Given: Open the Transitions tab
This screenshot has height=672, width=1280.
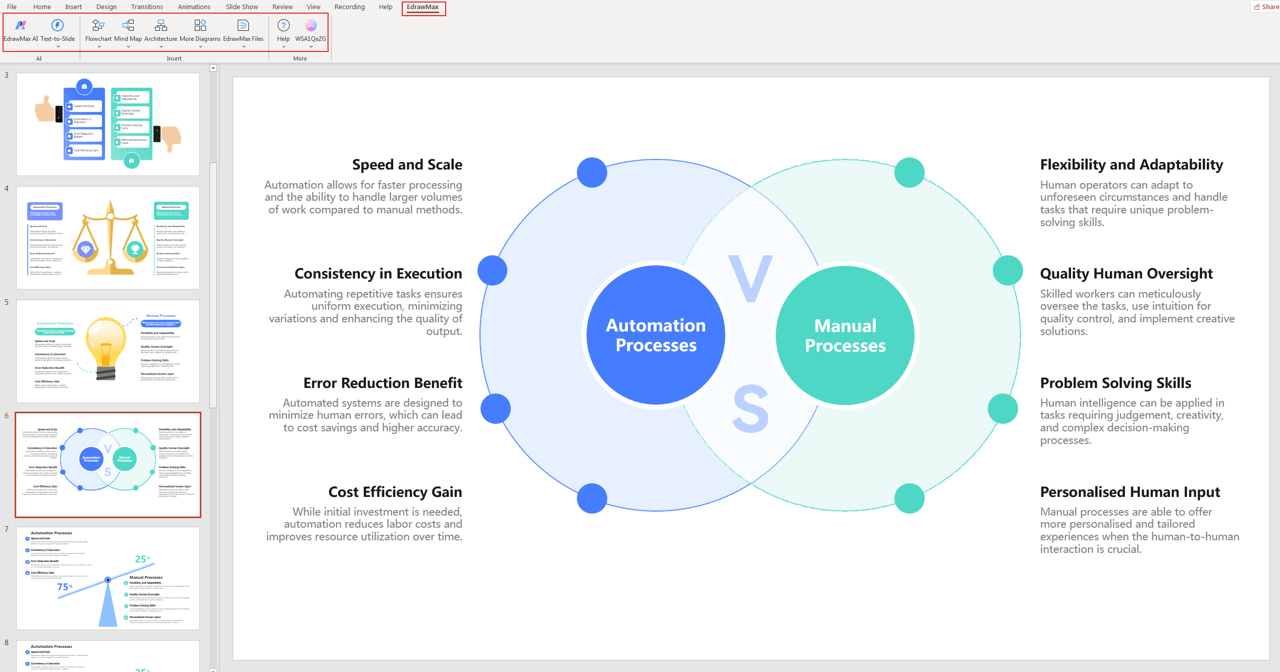Looking at the screenshot, I should [147, 7].
